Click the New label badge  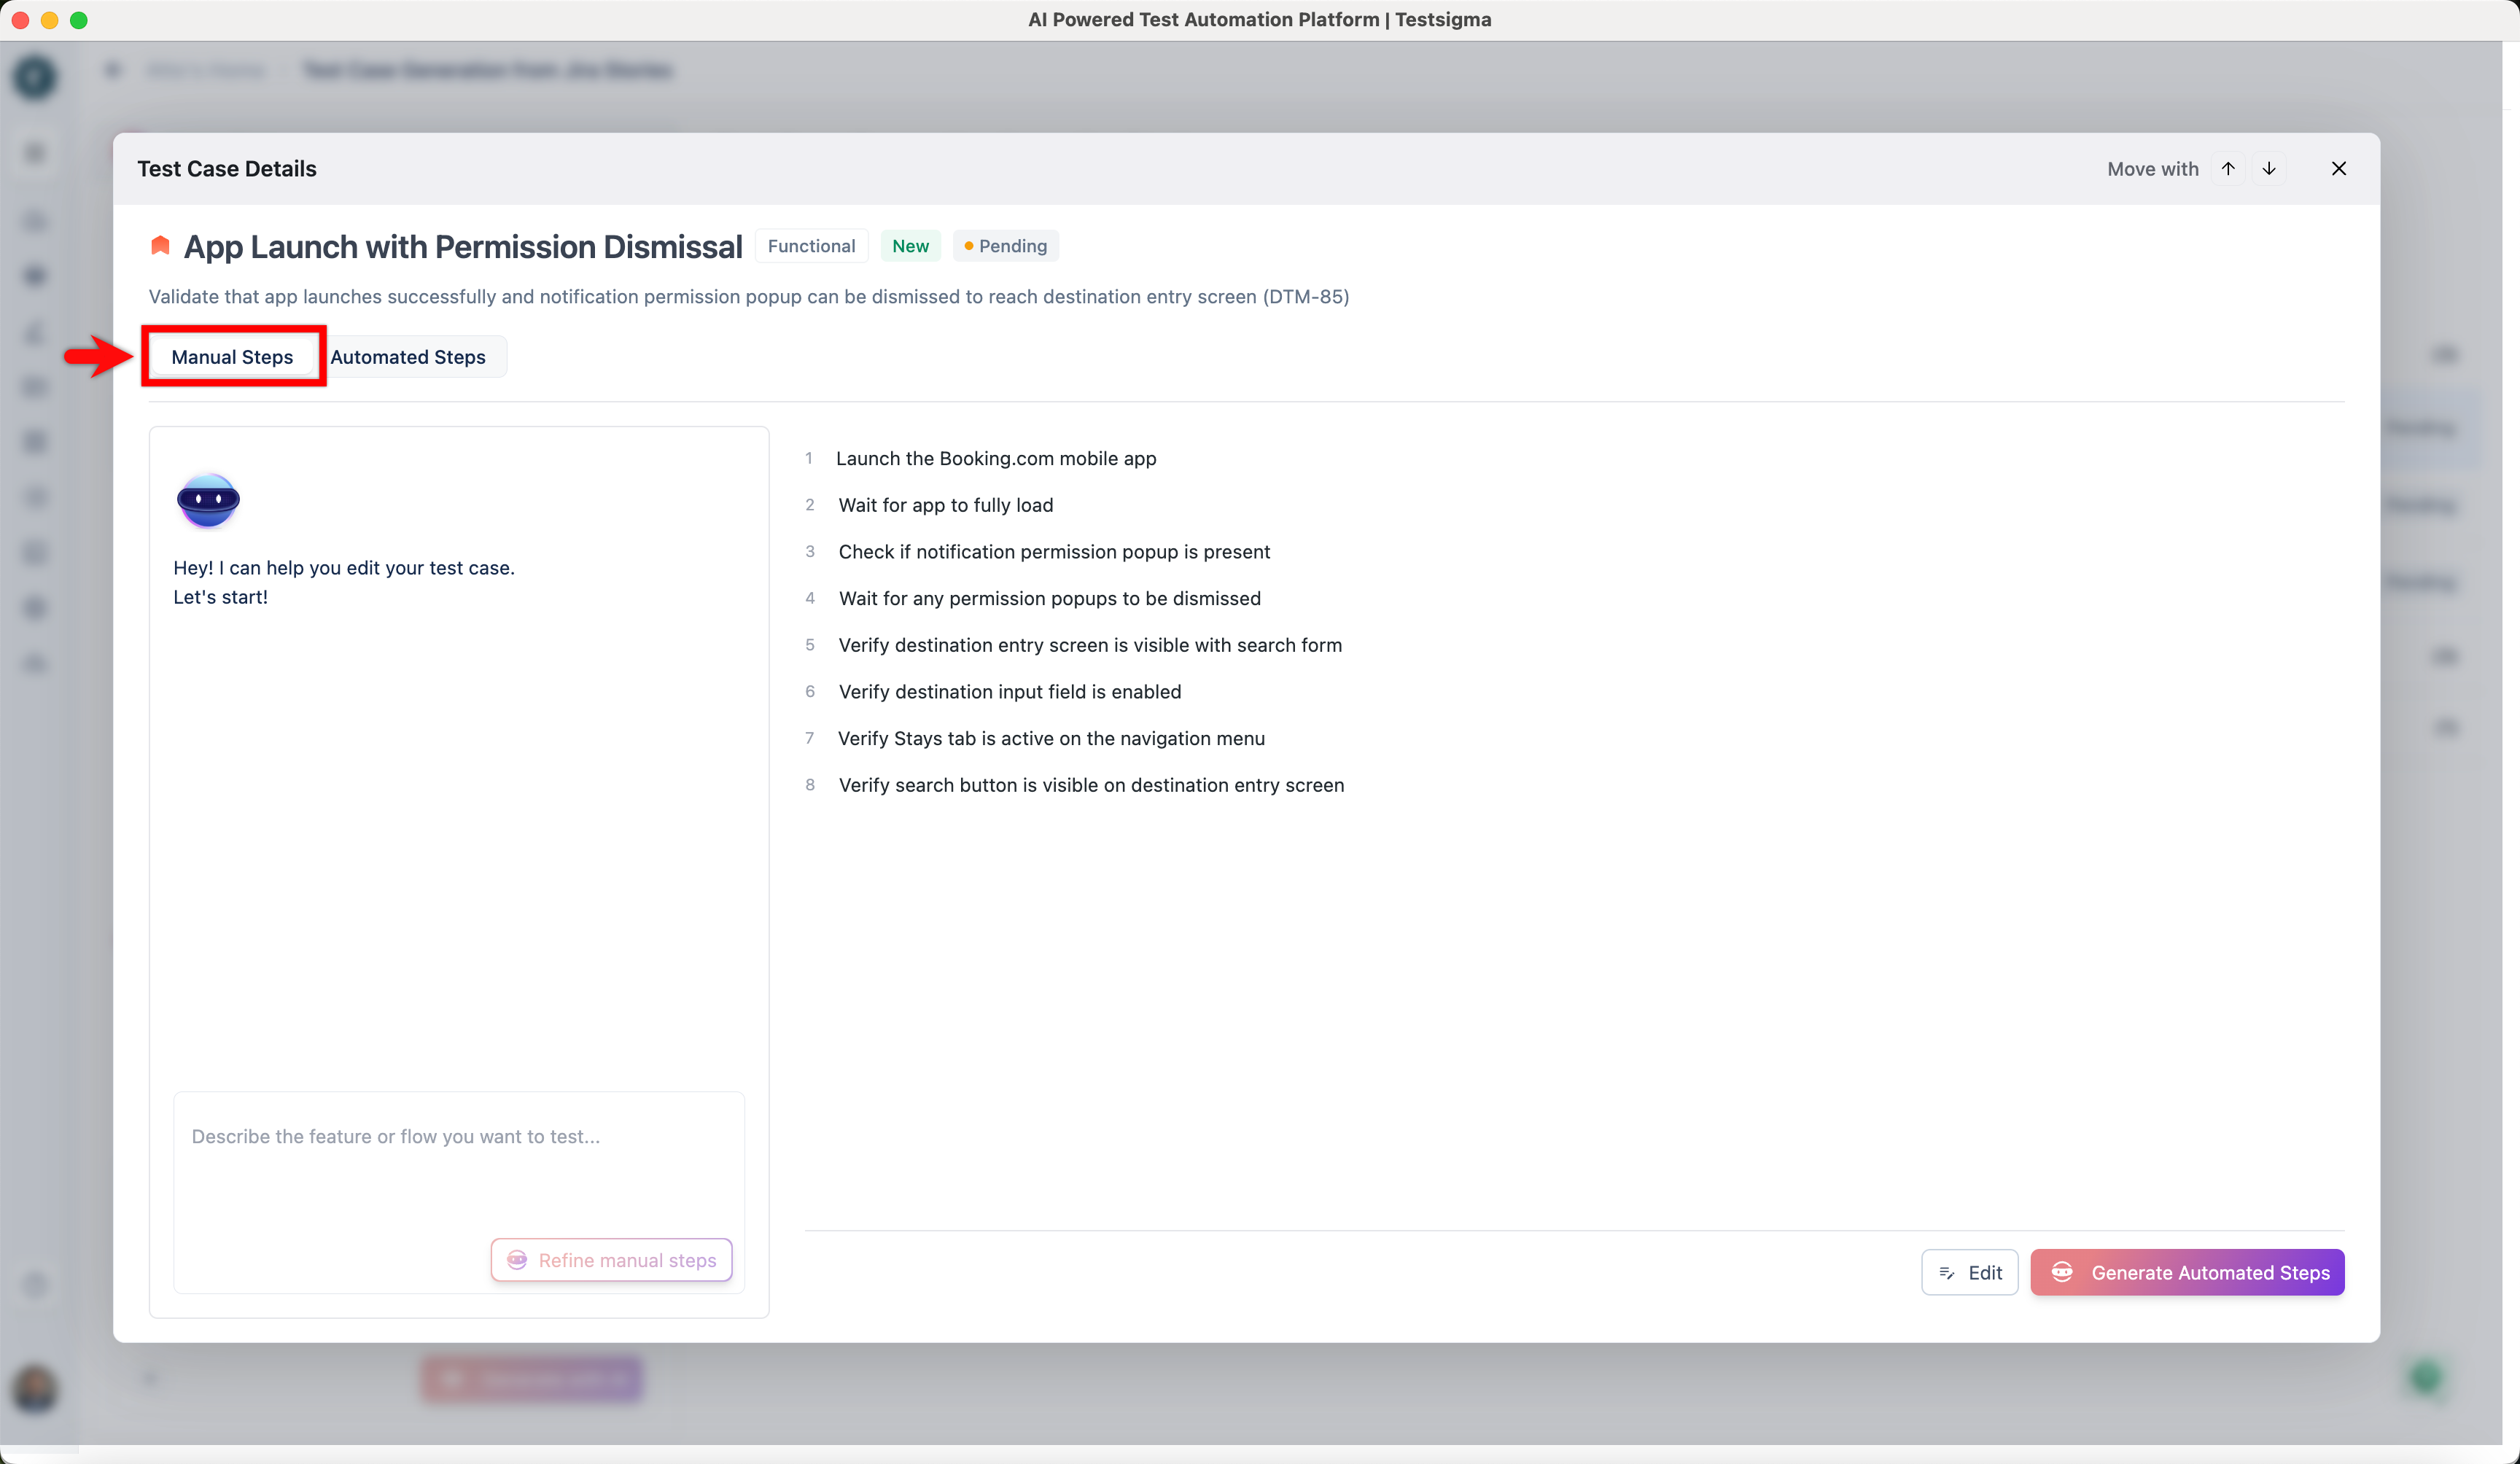pyautogui.click(x=910, y=246)
